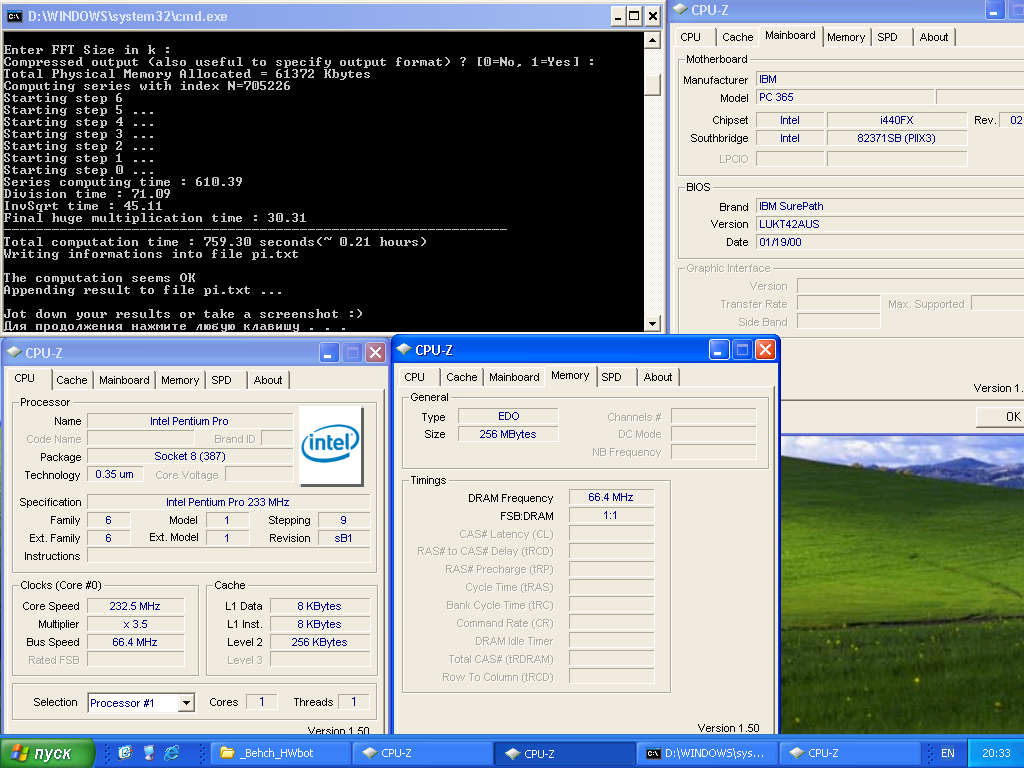
Task: Switch to the D:\WINDOWS\sys... taskbar button
Action: tap(707, 753)
